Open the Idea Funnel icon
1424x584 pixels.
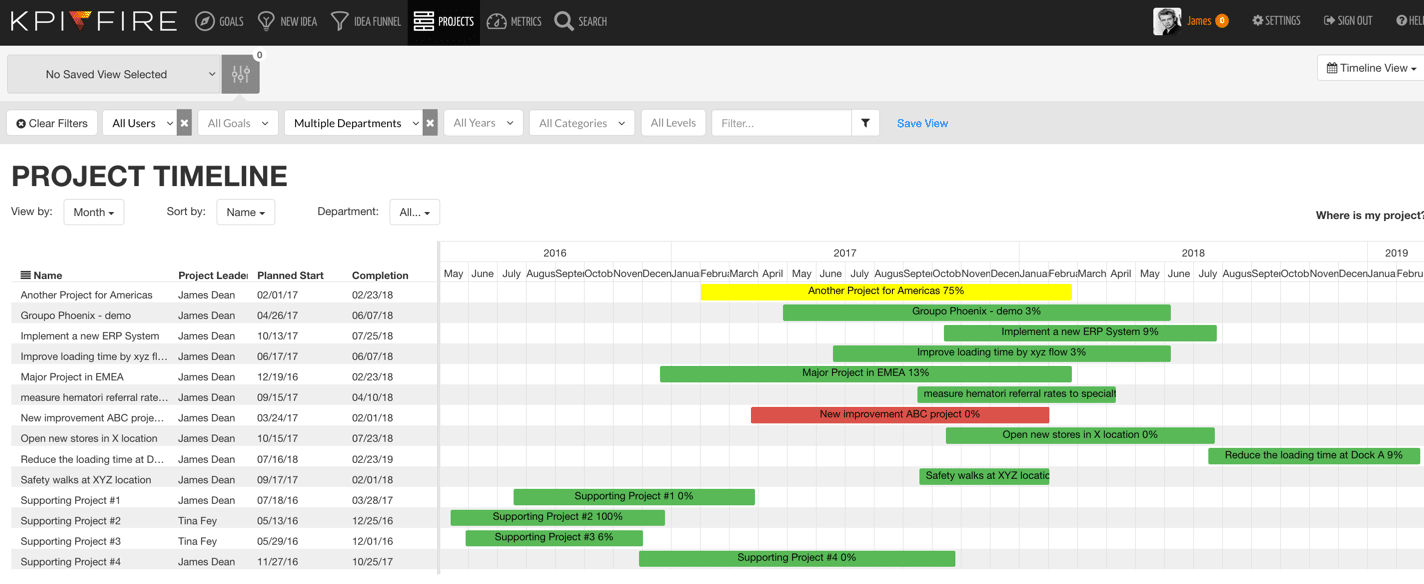coord(340,21)
